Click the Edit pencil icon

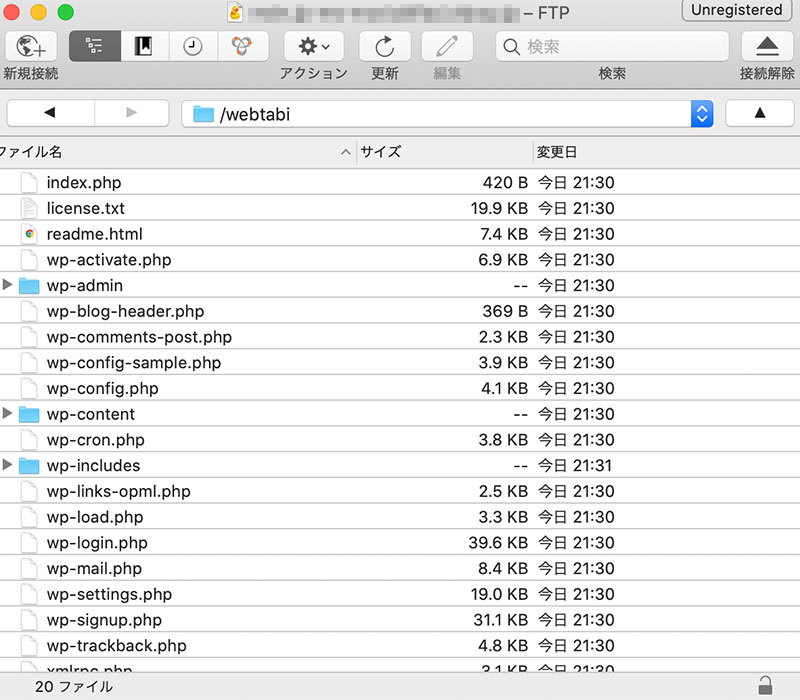click(x=447, y=46)
